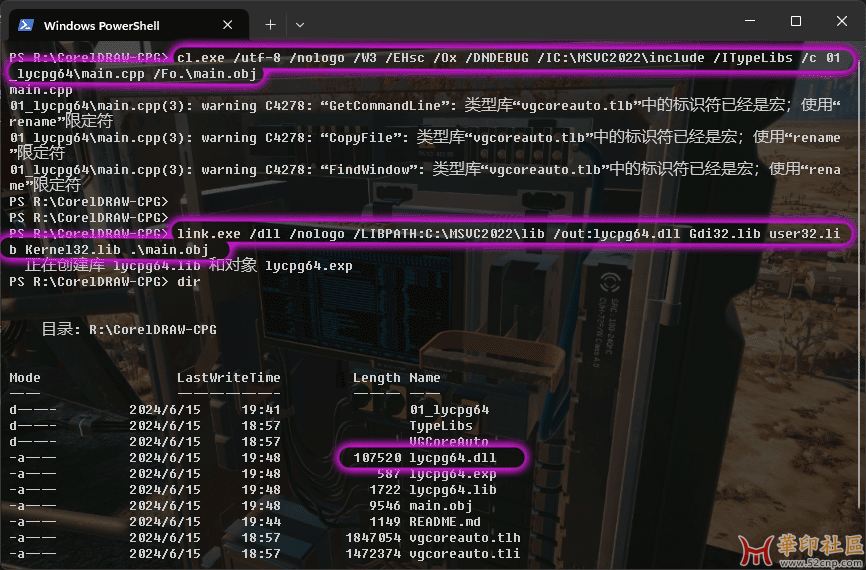Open the new tab profile dropdown
The height and width of the screenshot is (570, 866).
pyautogui.click(x=299, y=25)
